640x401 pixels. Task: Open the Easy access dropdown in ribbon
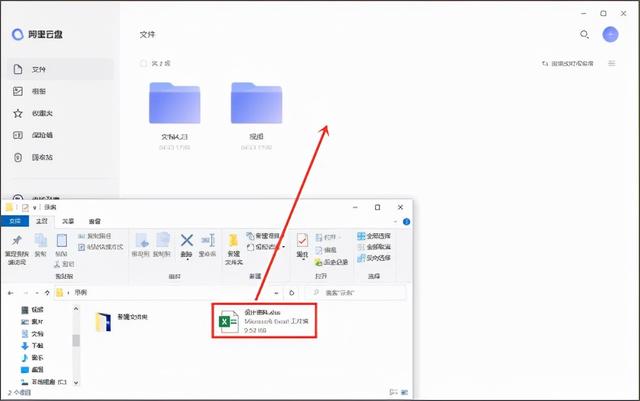(x=266, y=247)
